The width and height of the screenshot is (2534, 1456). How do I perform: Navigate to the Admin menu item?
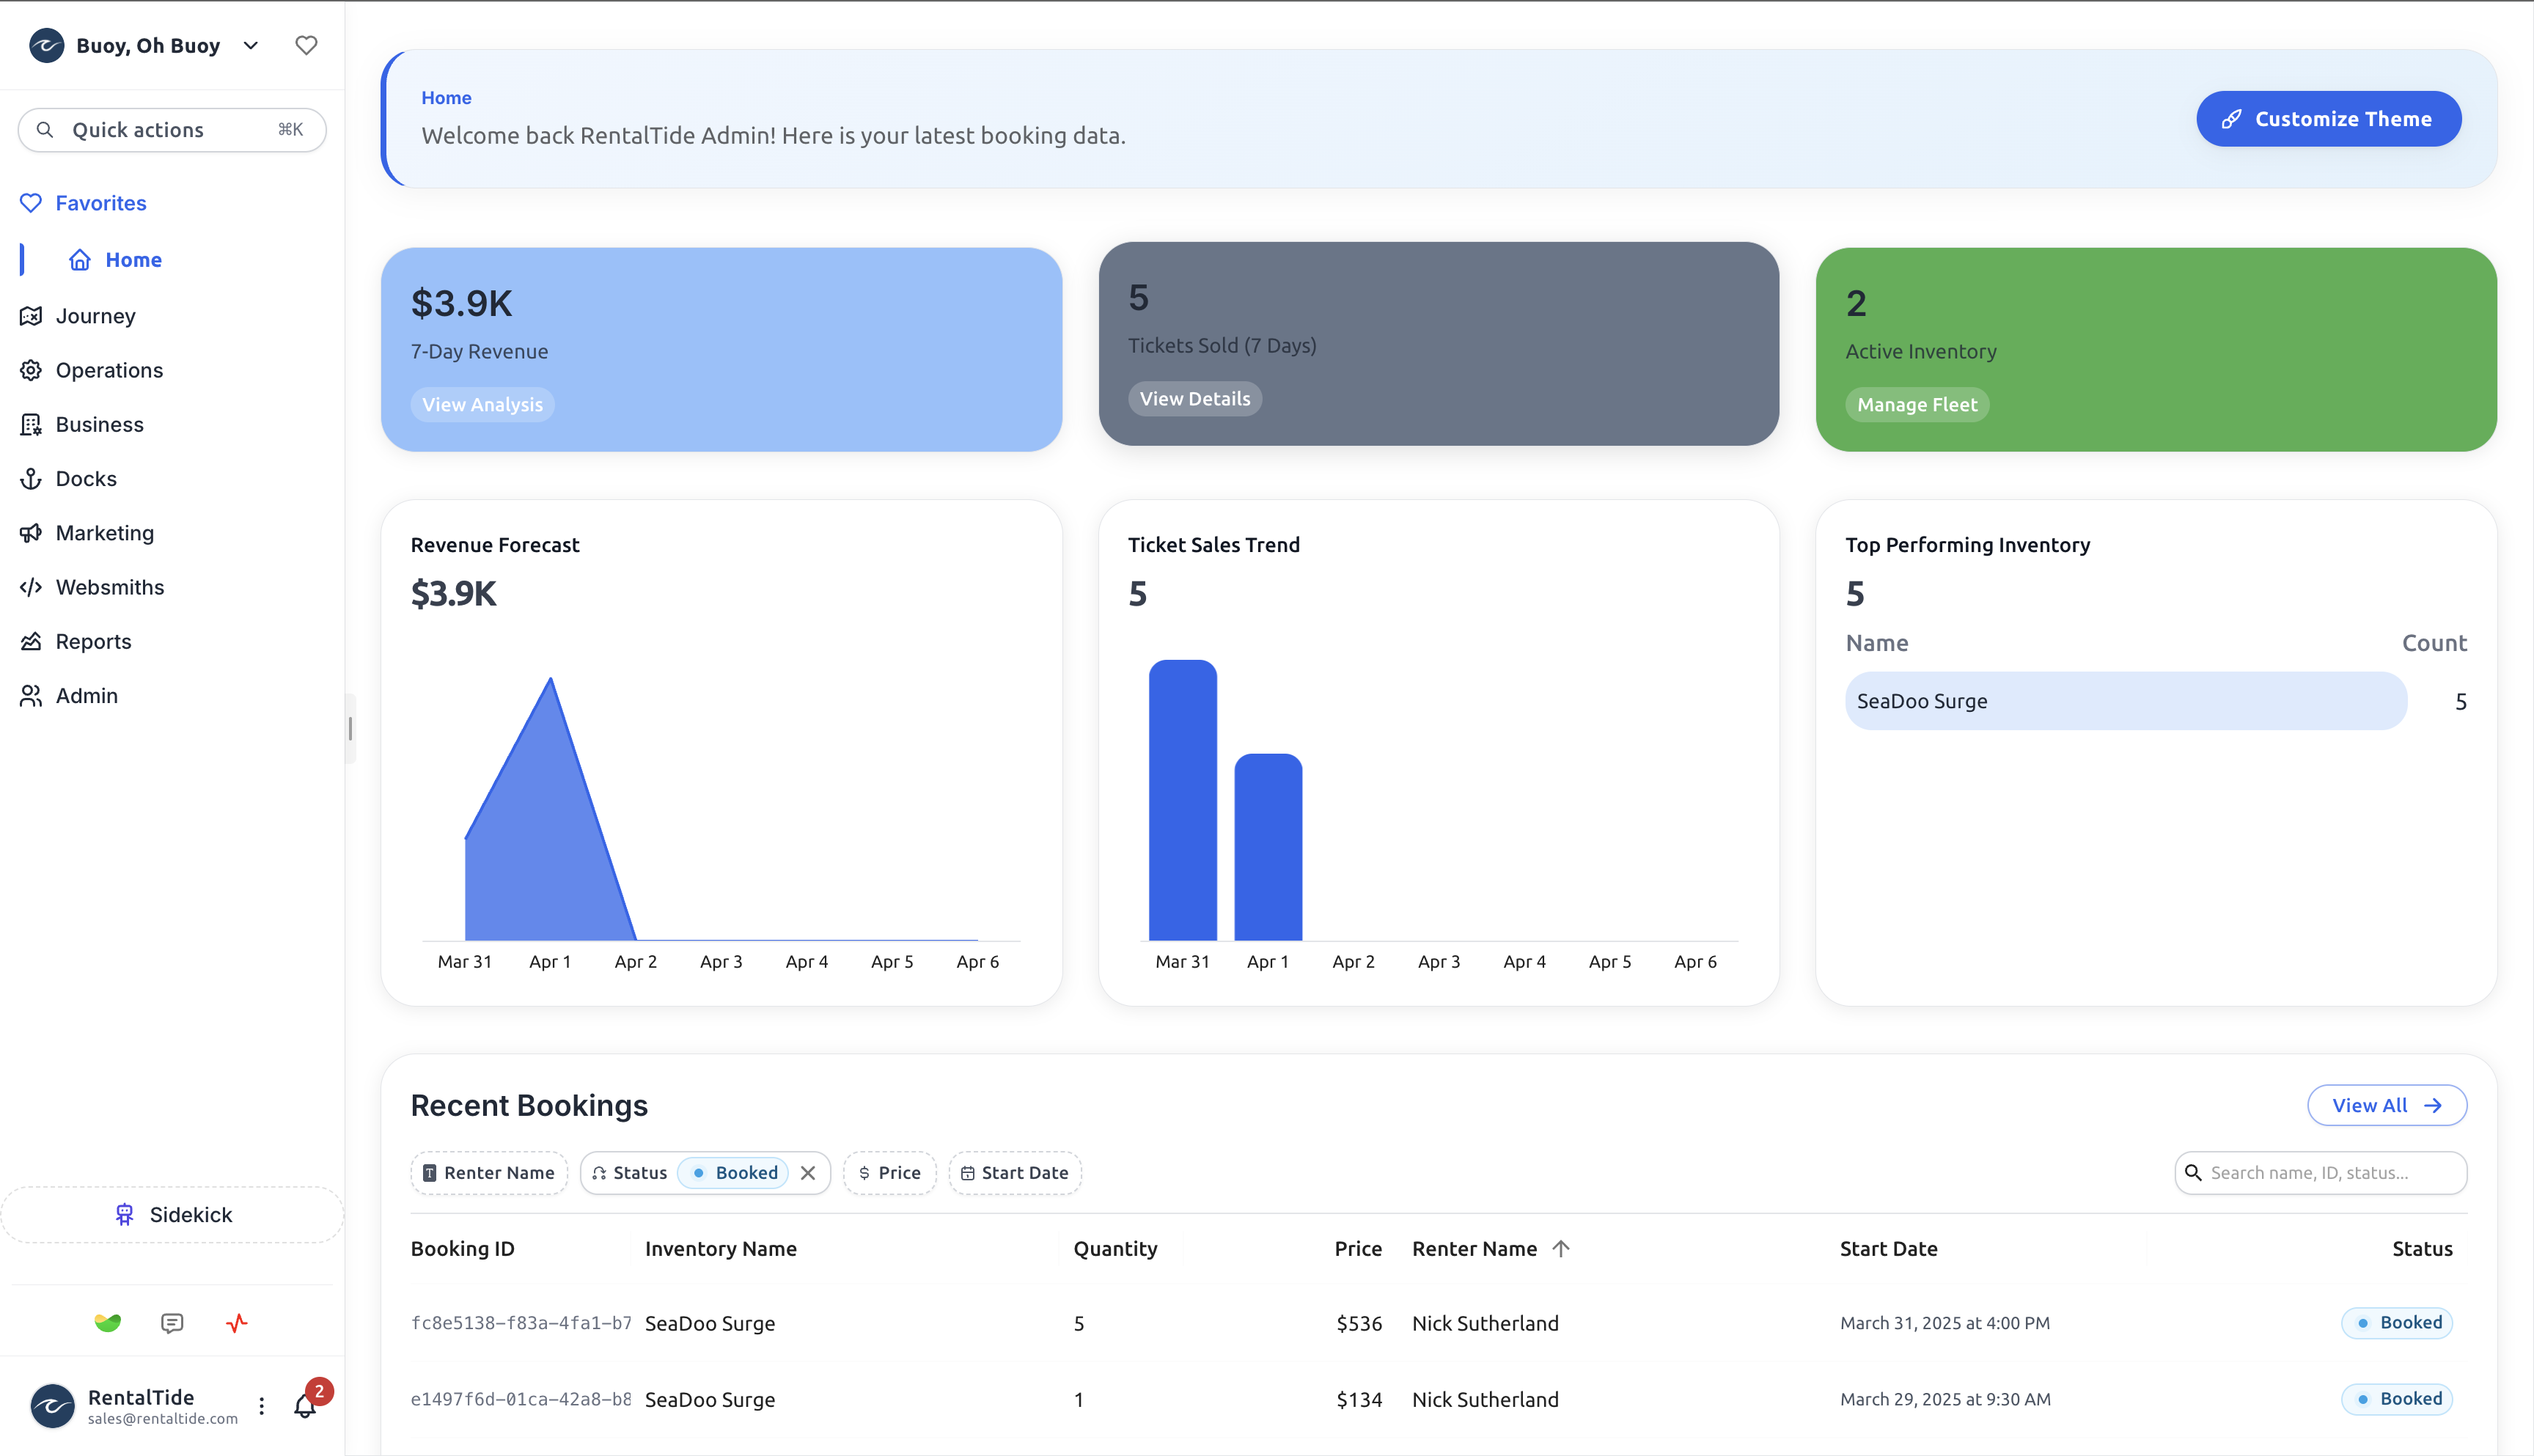click(x=86, y=696)
